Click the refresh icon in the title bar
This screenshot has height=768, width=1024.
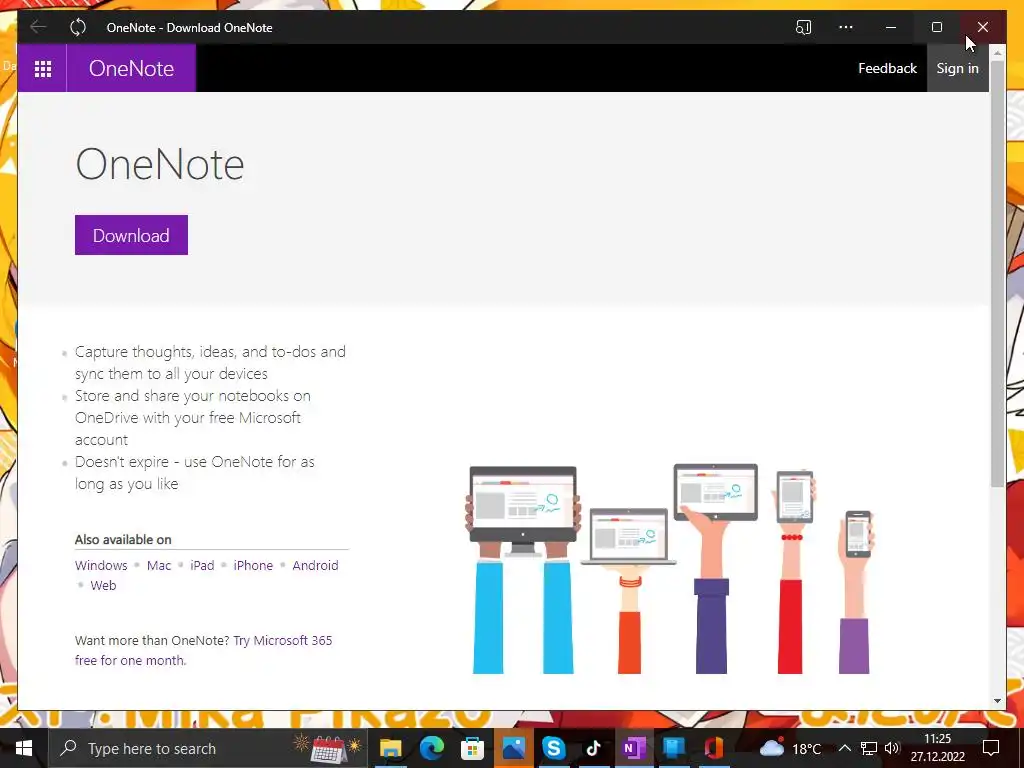pyautogui.click(x=78, y=27)
